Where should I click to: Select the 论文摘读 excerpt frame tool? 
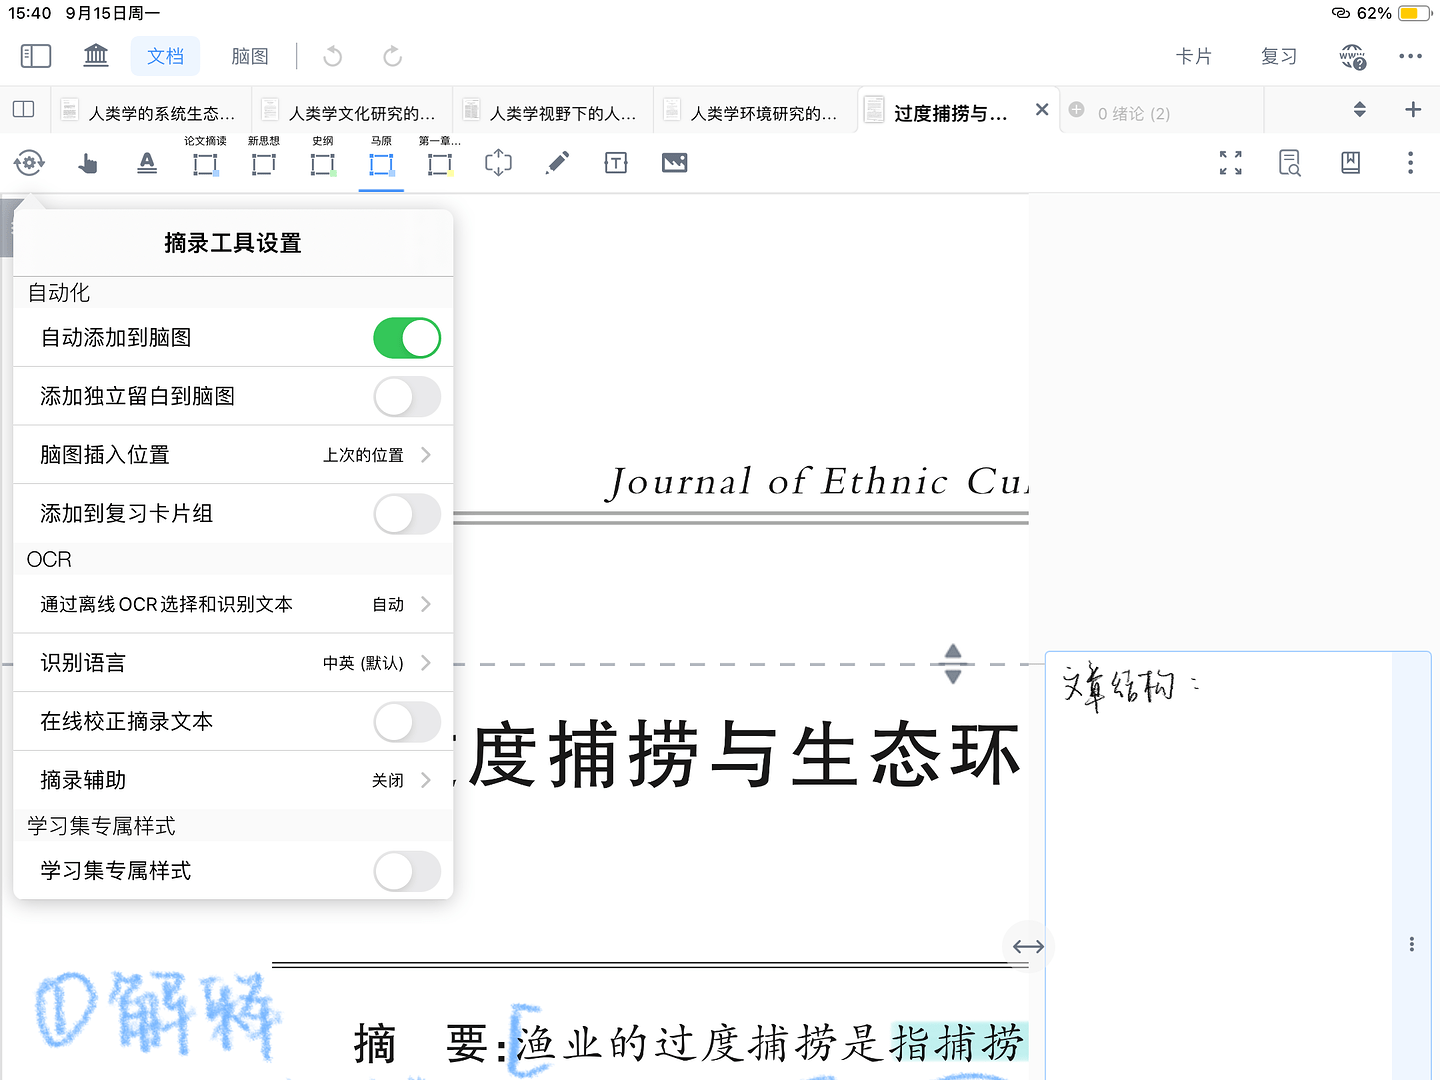pos(205,163)
